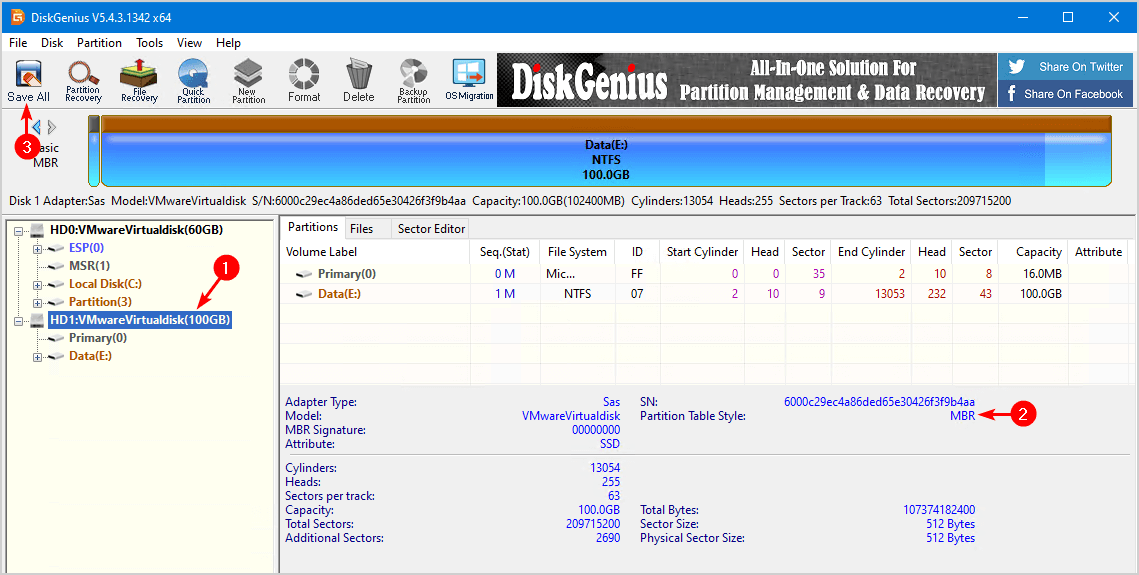
Task: Click the Data(E:) row in partition table
Action: [705, 294]
